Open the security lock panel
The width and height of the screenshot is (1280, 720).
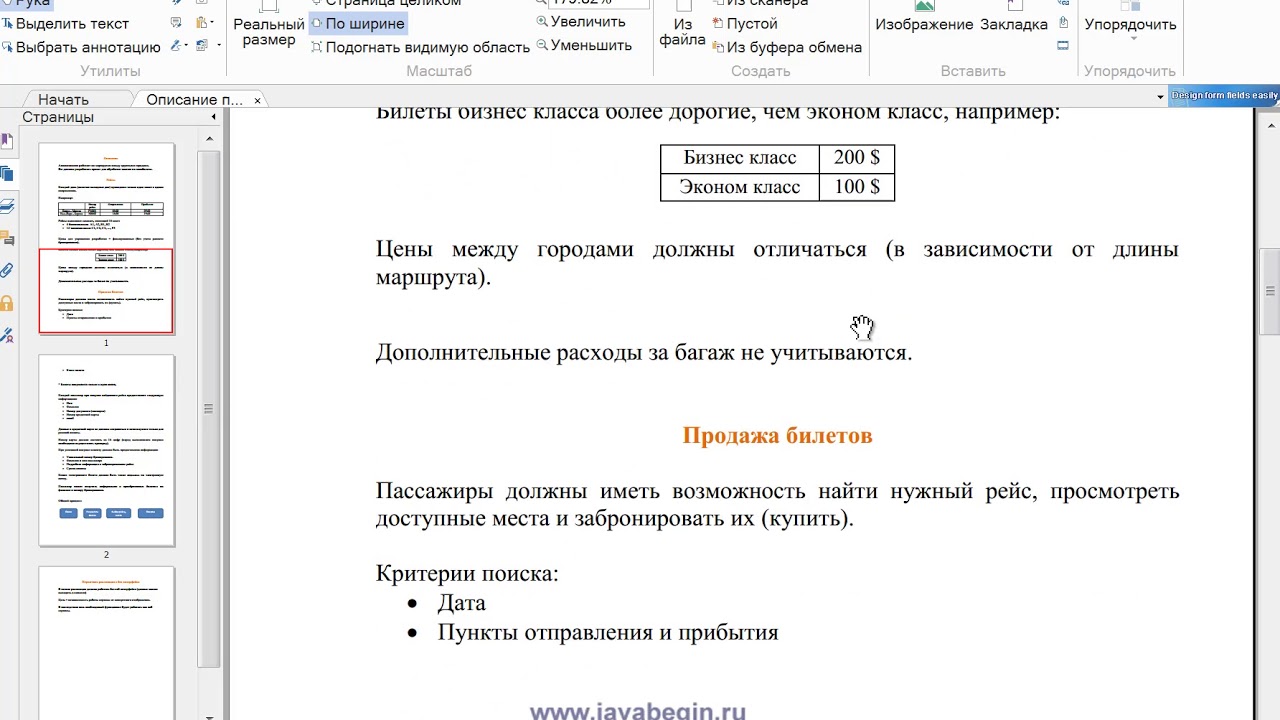(7, 303)
